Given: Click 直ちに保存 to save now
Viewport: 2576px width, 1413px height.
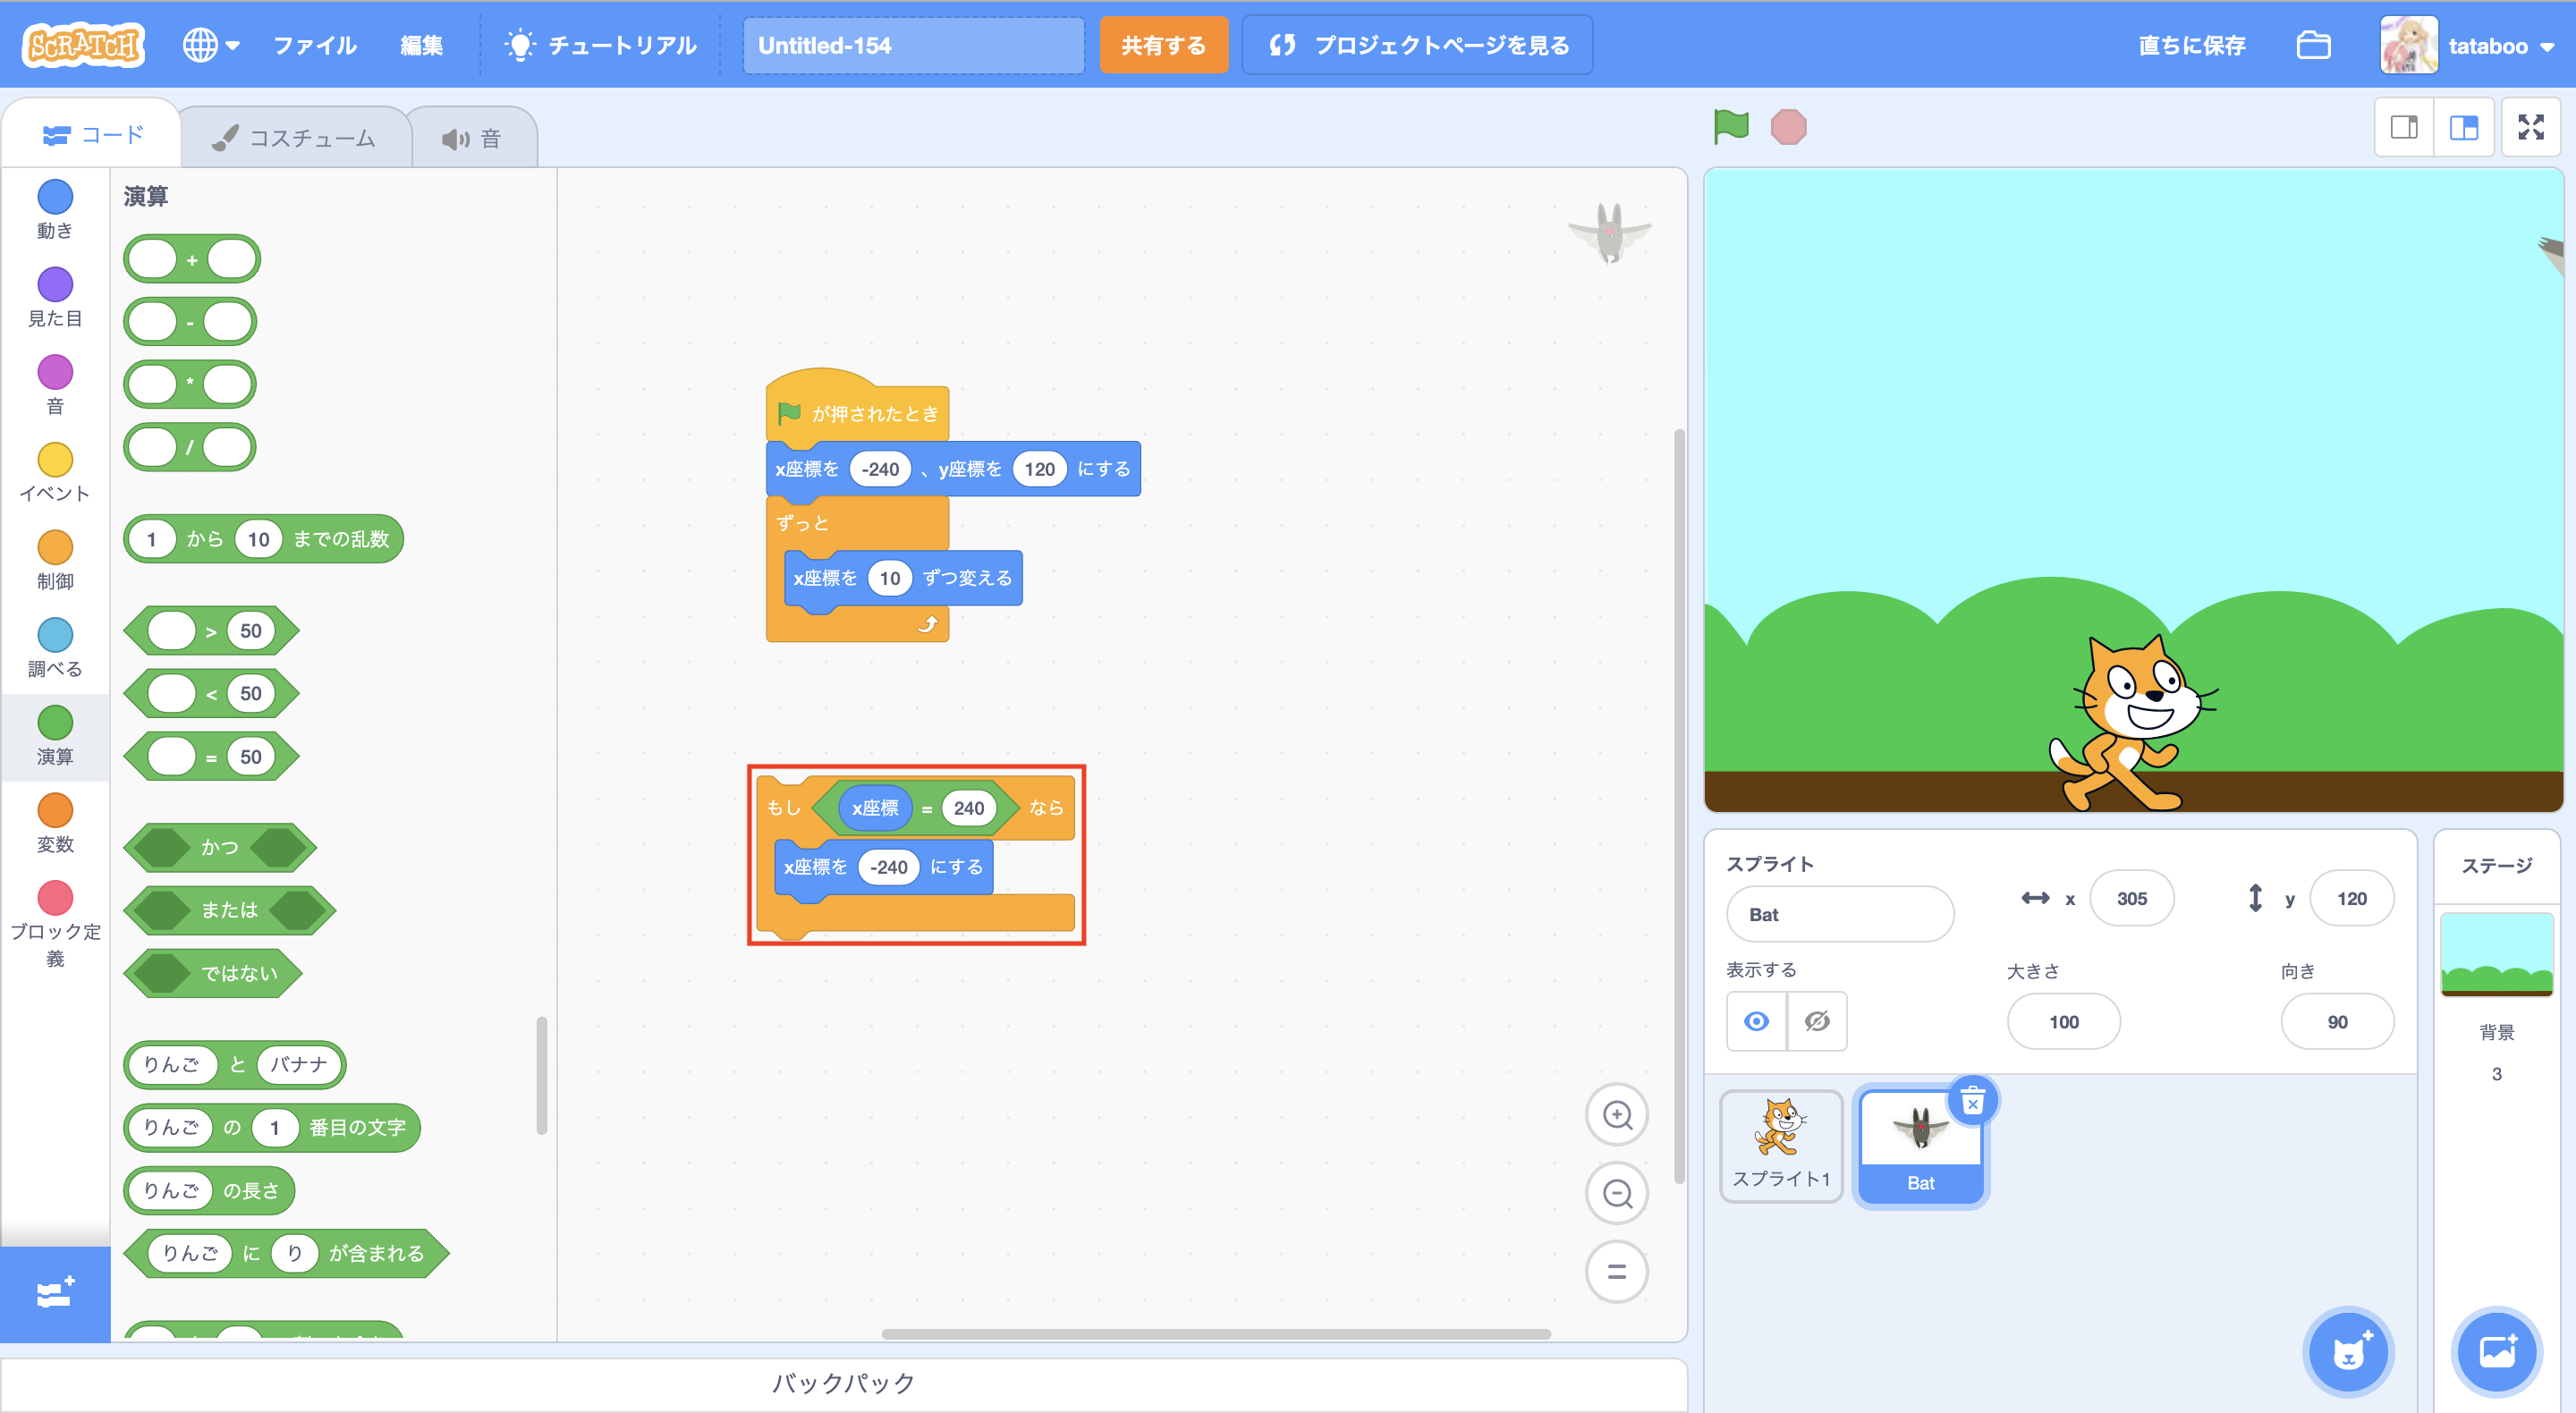Looking at the screenshot, I should (2191, 45).
